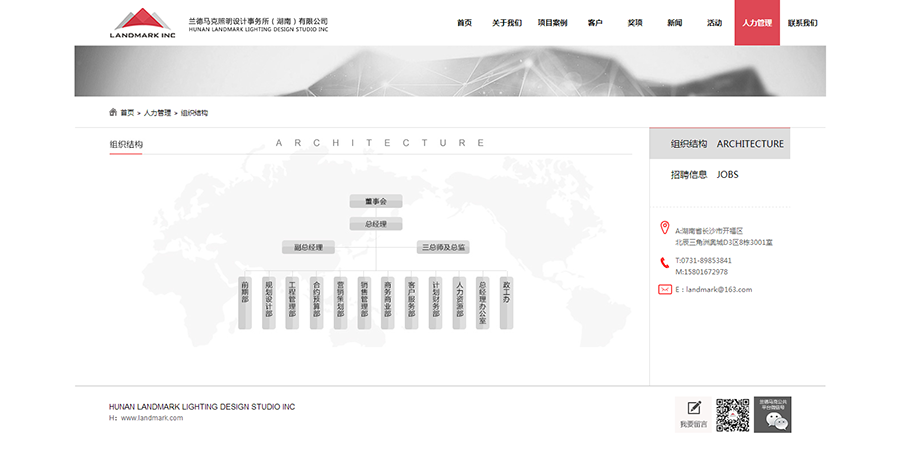Viewport: 900px width, 451px height.
Task: Select the 副总经理 node in chart
Action: 307,246
